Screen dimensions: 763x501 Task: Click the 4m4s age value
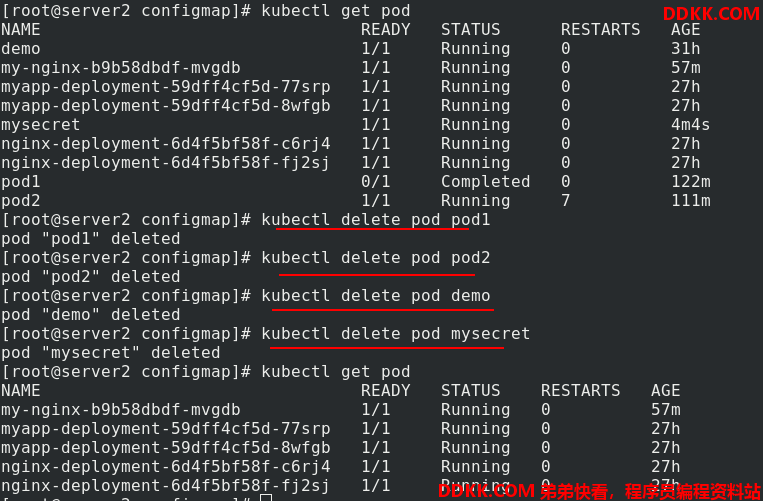pyautogui.click(x=690, y=125)
